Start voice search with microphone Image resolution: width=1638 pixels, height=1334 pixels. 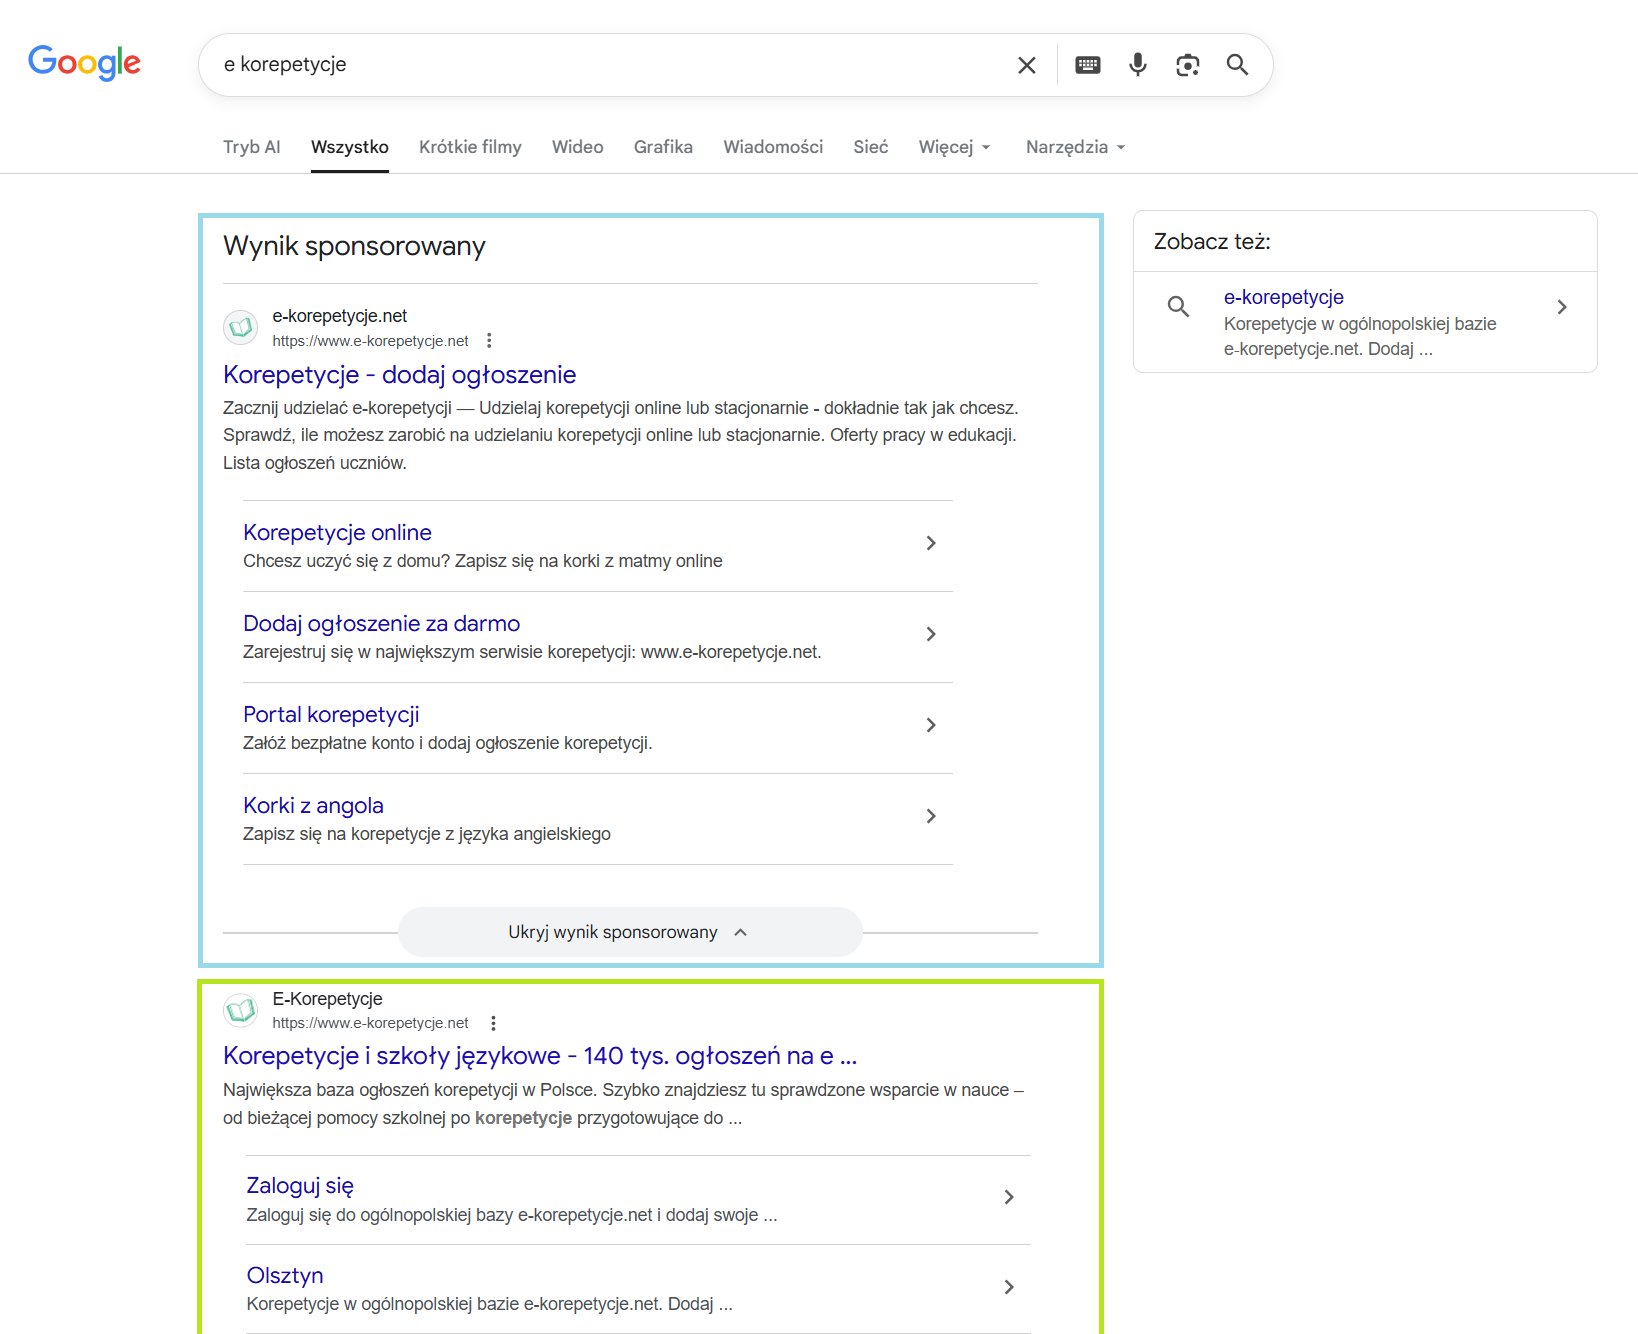coord(1137,65)
